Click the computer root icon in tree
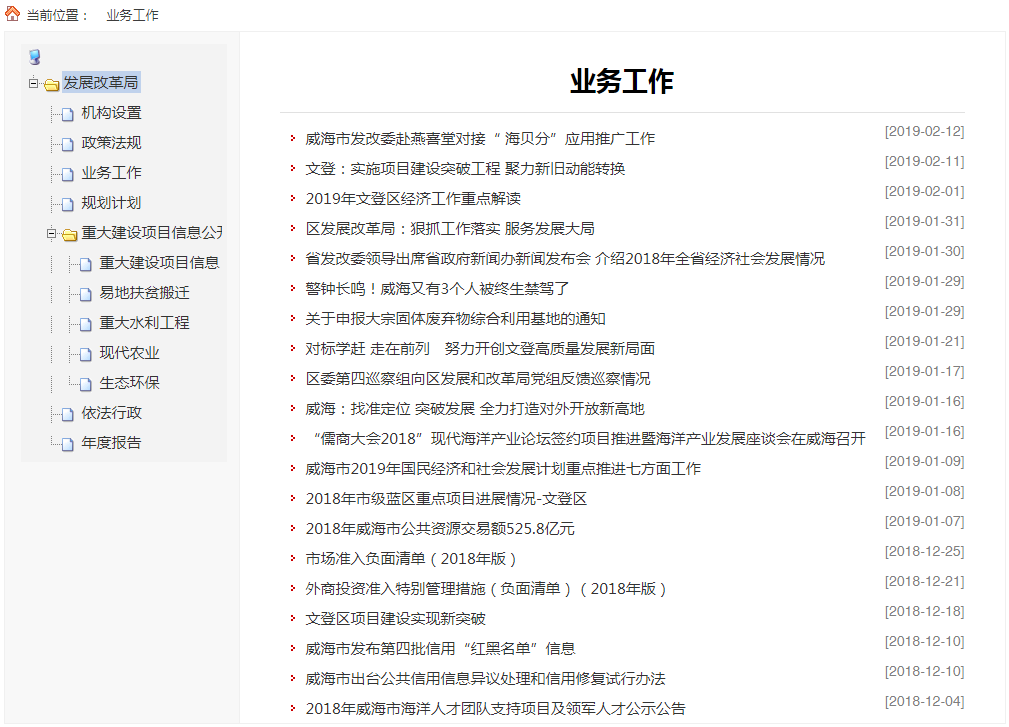This screenshot has height=727, width=1009. click(x=35, y=57)
